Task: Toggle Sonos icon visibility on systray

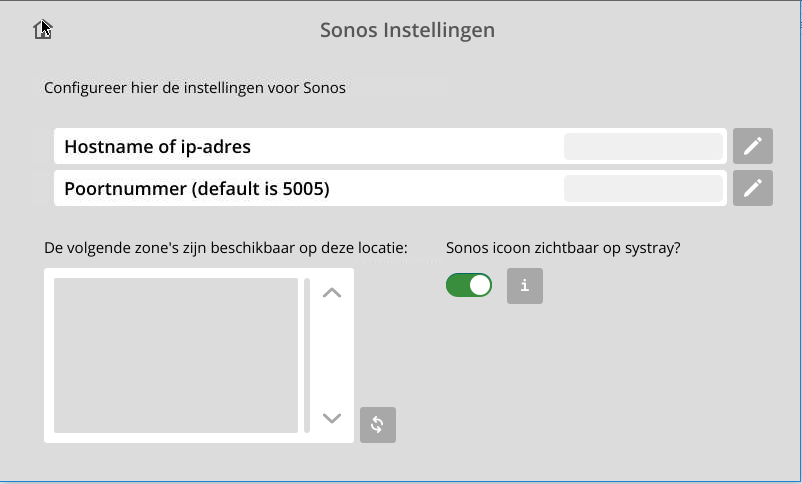Action: coord(469,285)
